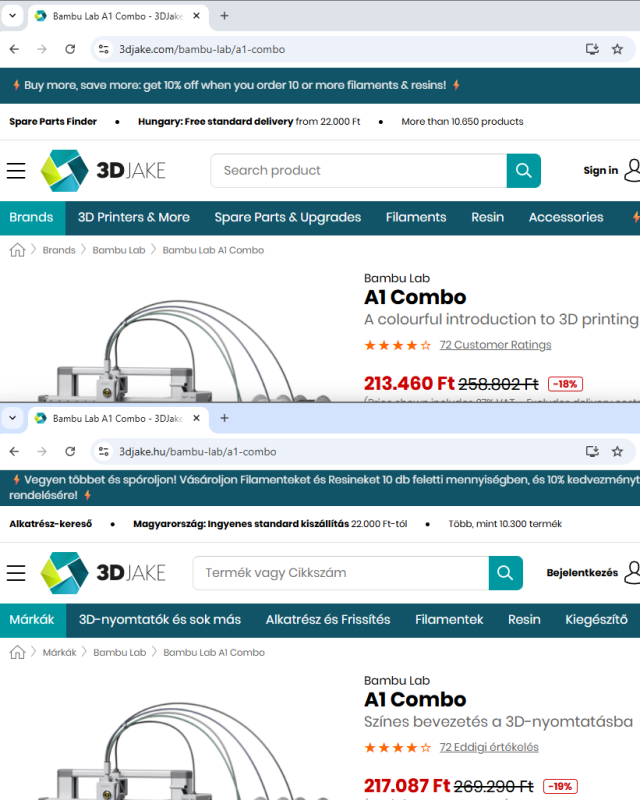The height and width of the screenshot is (800, 640).
Task: Select the Bambu Lab A1 Combo tab in bottom window
Action: (x=118, y=419)
